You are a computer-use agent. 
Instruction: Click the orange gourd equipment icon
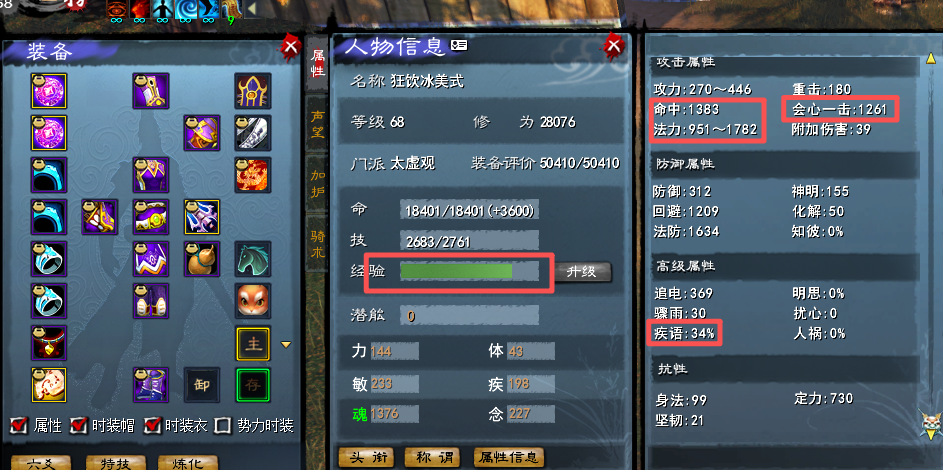(x=202, y=259)
